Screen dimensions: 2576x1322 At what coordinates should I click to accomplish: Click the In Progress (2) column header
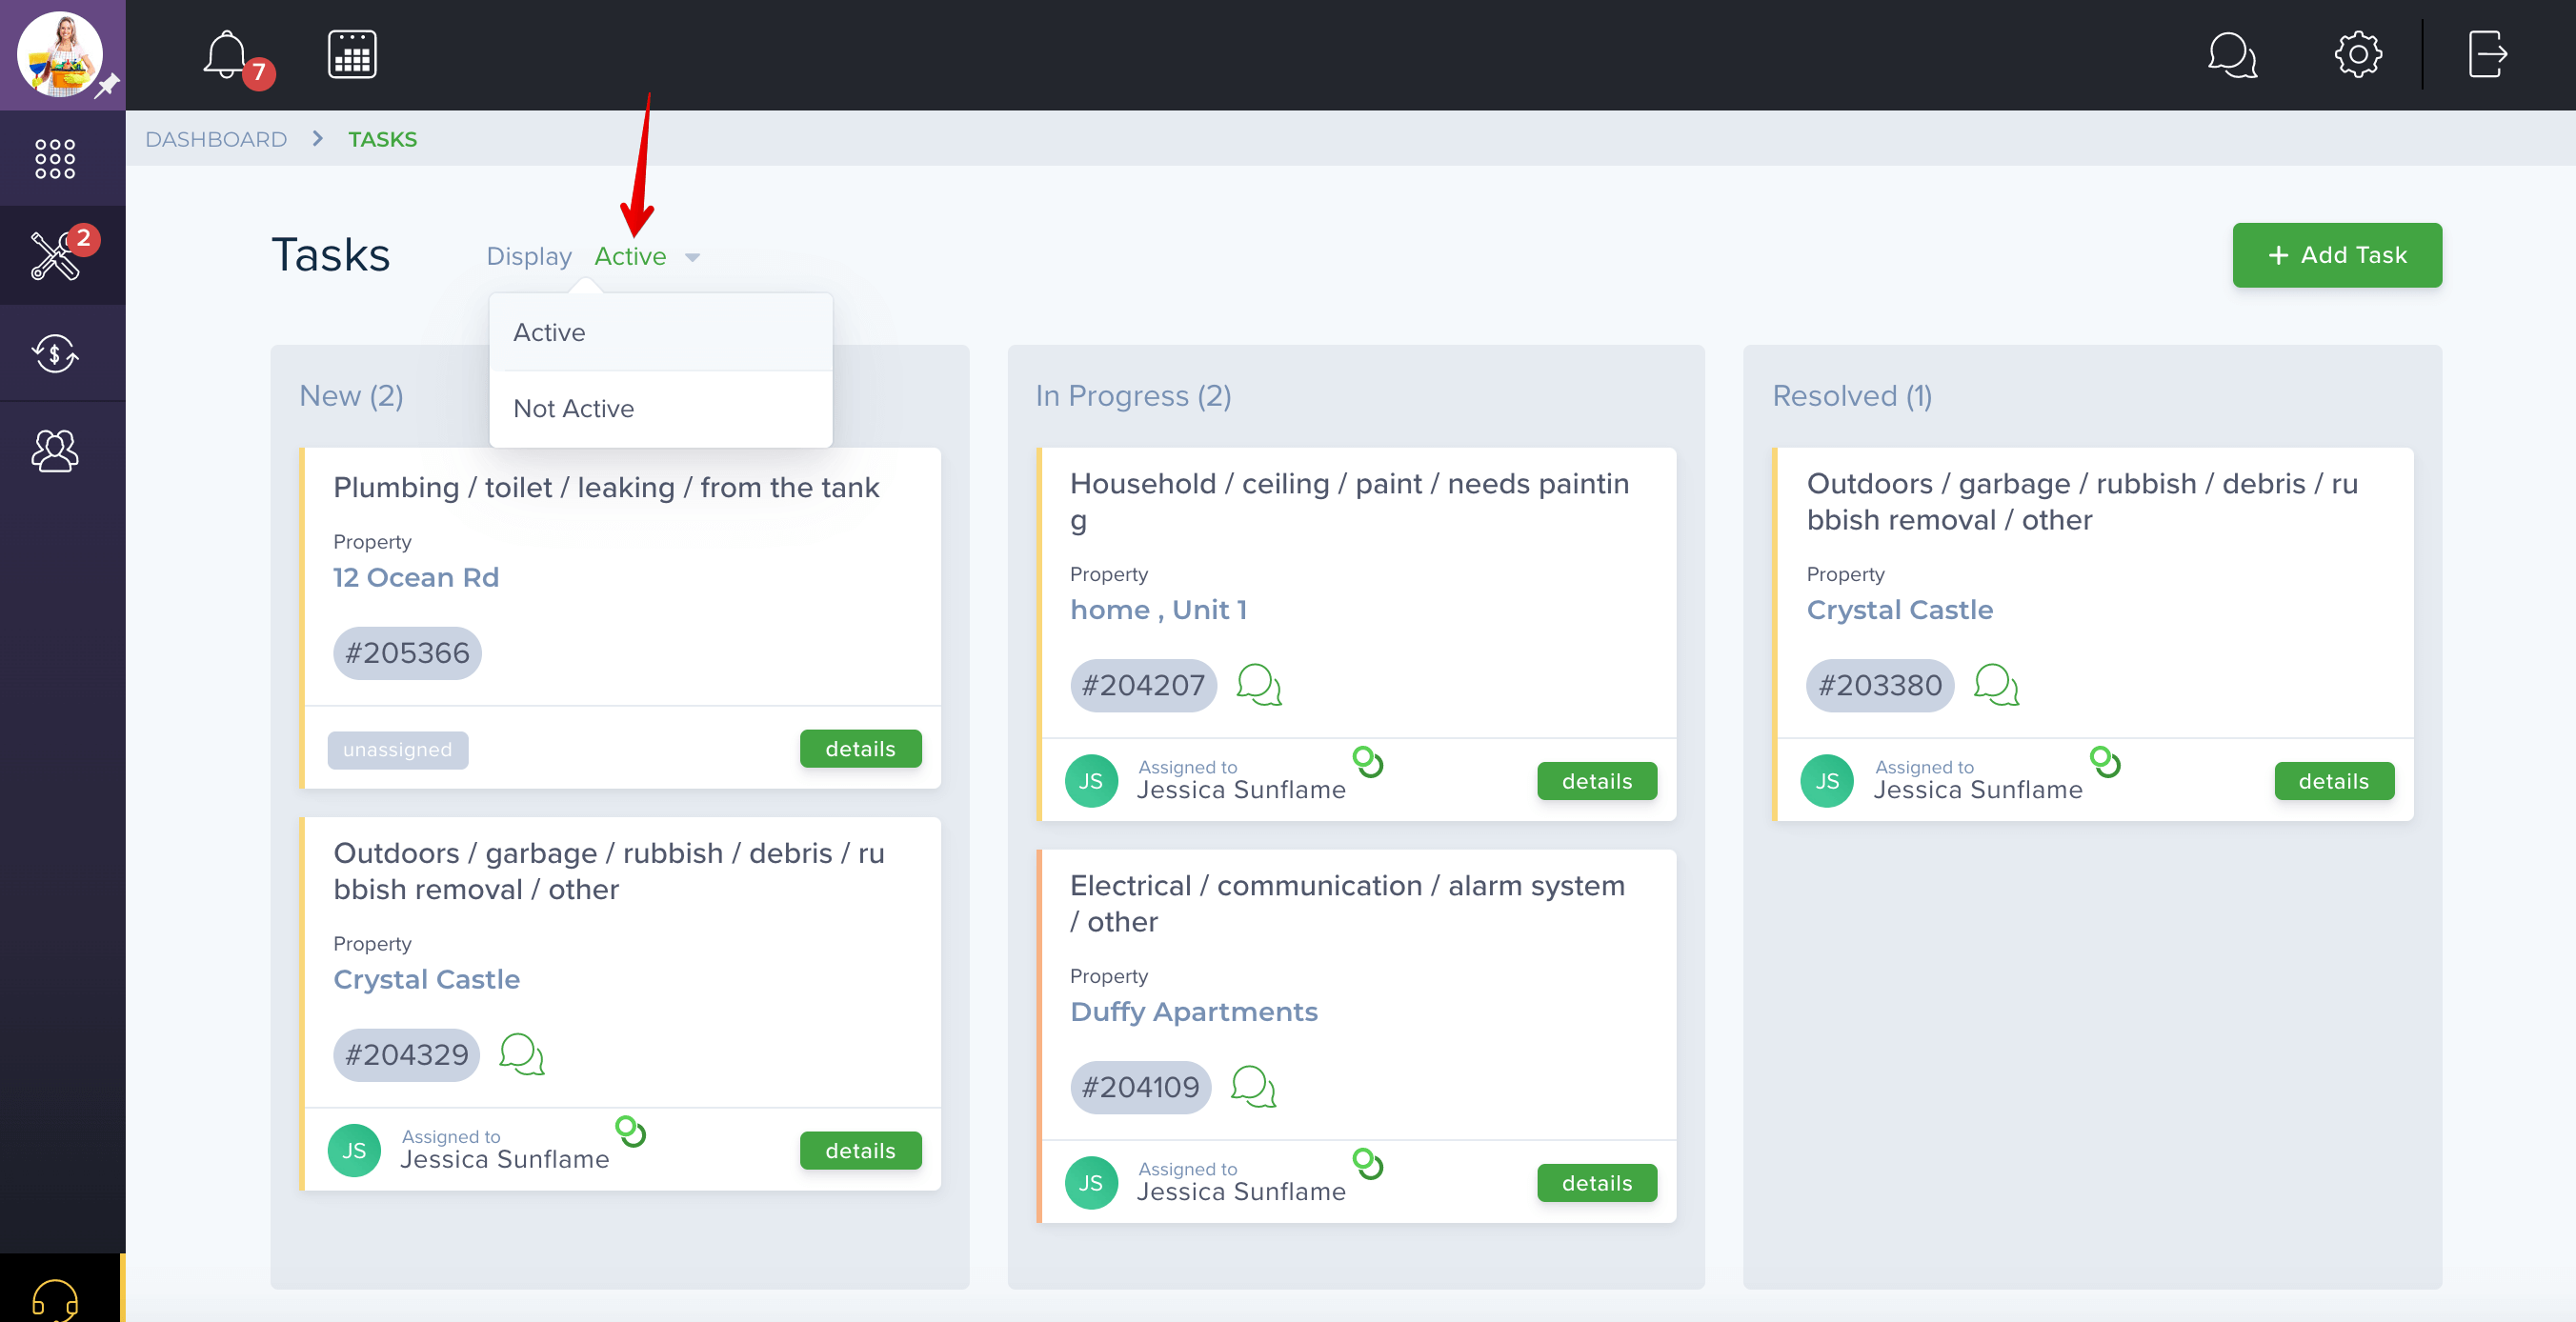tap(1133, 396)
